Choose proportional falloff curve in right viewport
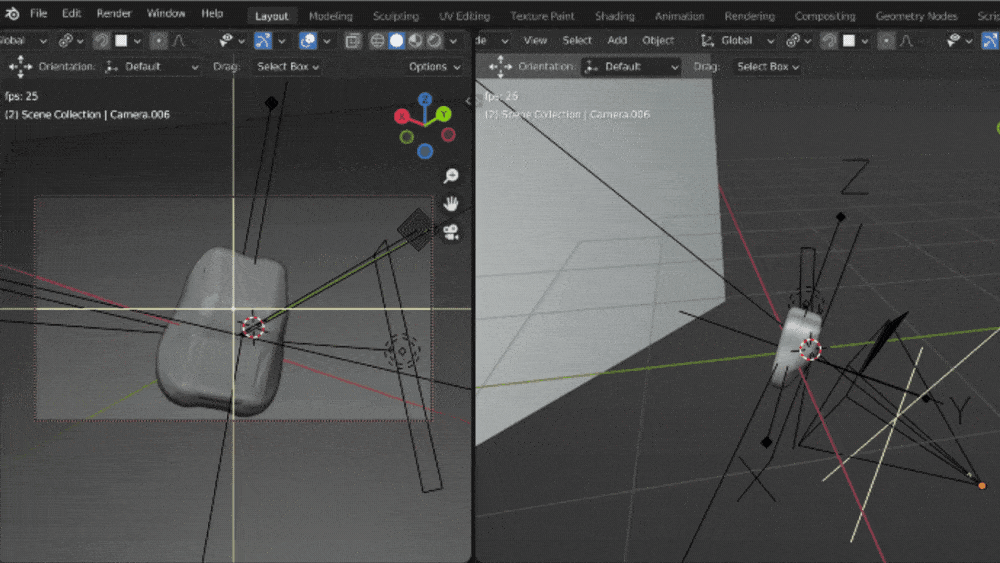Screen dimensions: 1000x563 click(x=907, y=41)
